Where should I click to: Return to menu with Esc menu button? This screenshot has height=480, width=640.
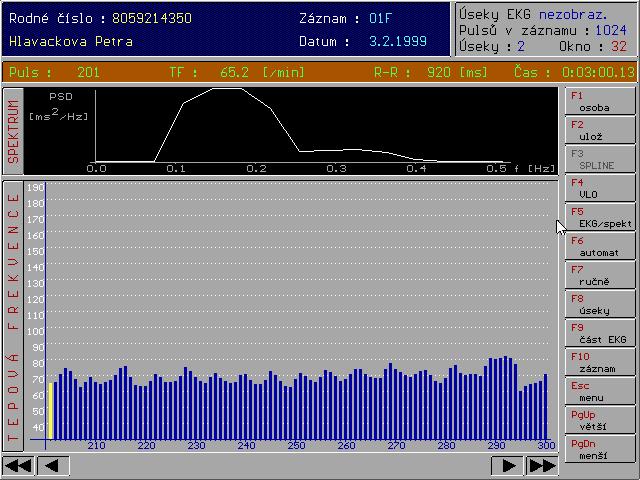[x=600, y=391]
